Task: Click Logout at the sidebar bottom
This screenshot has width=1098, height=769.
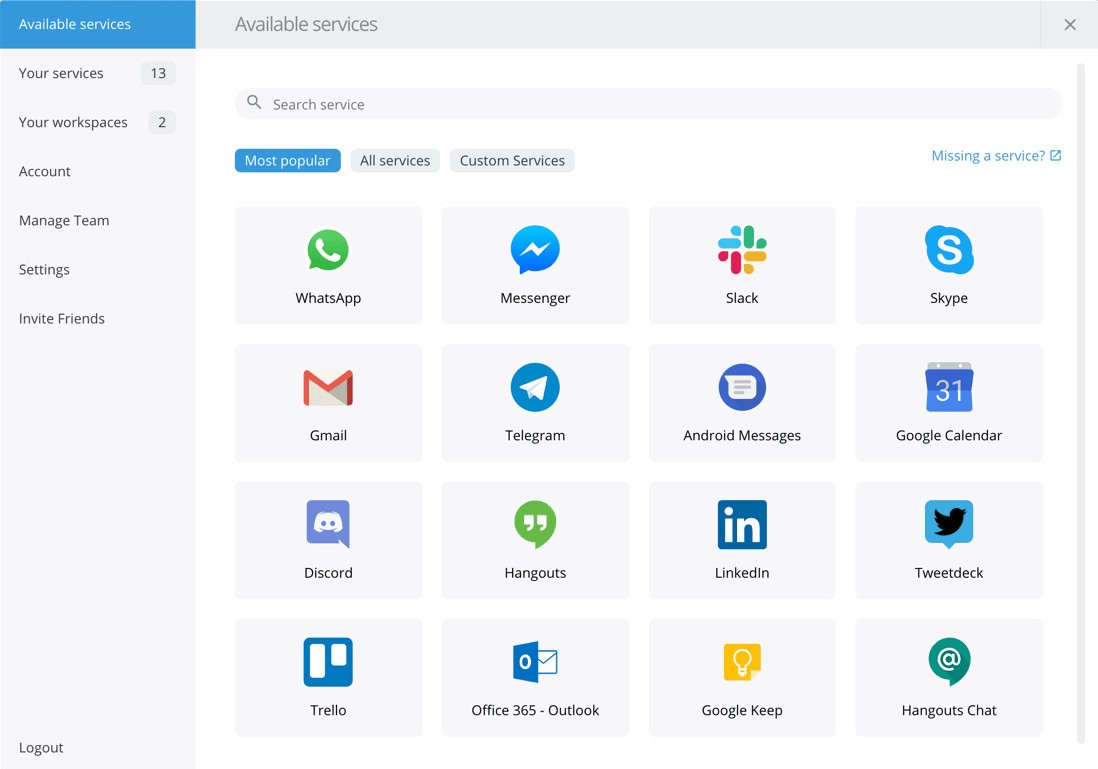Action: coord(41,748)
